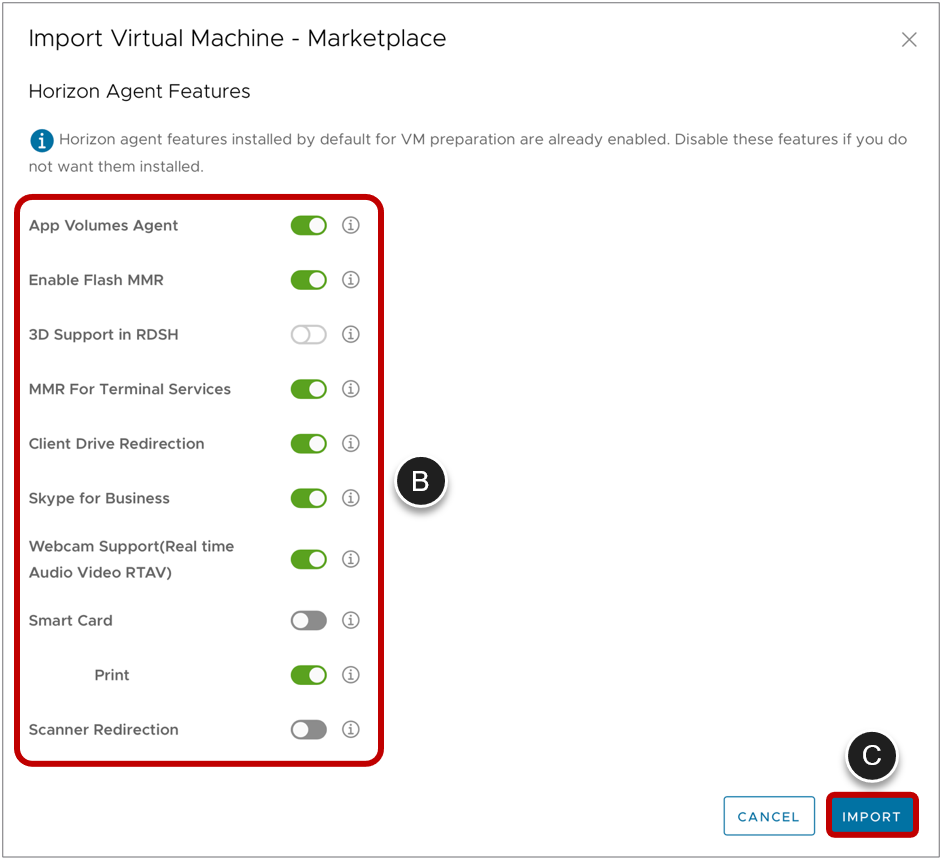View info for 3D Support in RDSH
Screen dimensions: 942x860
tap(350, 334)
